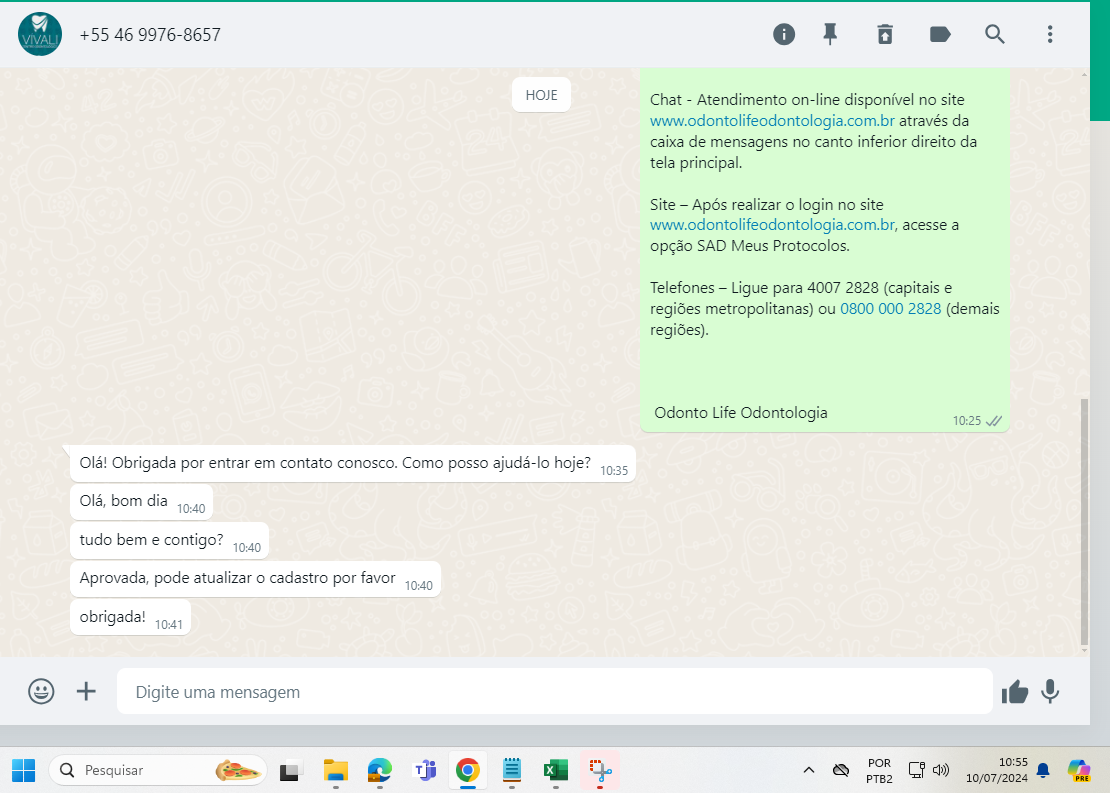Open the Windows Start menu
This screenshot has width=1110, height=793.
pyautogui.click(x=23, y=770)
